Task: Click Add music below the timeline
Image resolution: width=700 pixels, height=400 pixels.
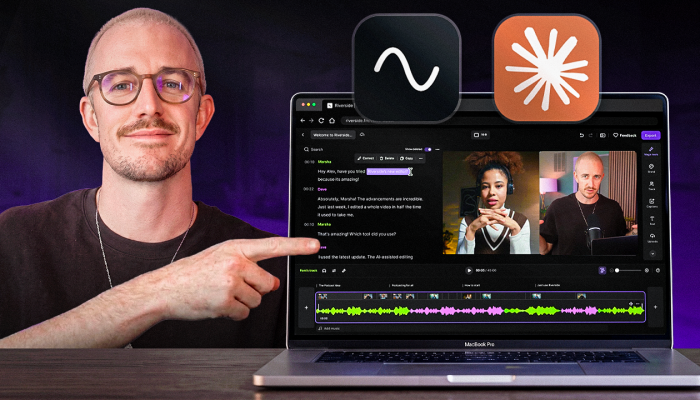Action: [x=329, y=329]
